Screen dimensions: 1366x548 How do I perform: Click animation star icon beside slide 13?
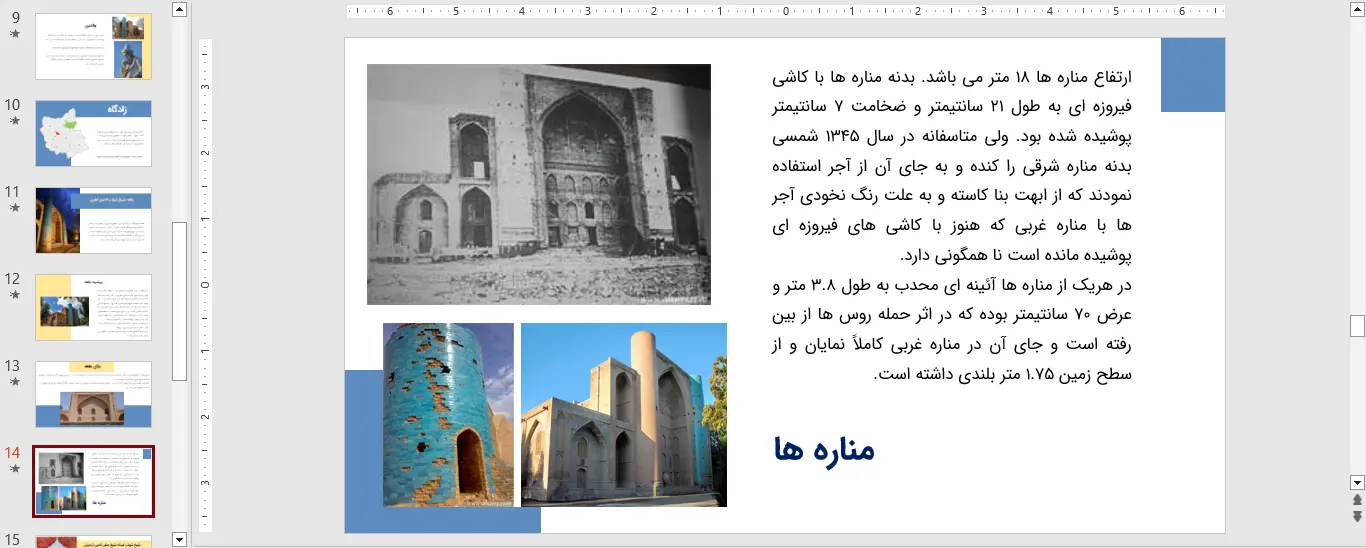click(x=14, y=381)
